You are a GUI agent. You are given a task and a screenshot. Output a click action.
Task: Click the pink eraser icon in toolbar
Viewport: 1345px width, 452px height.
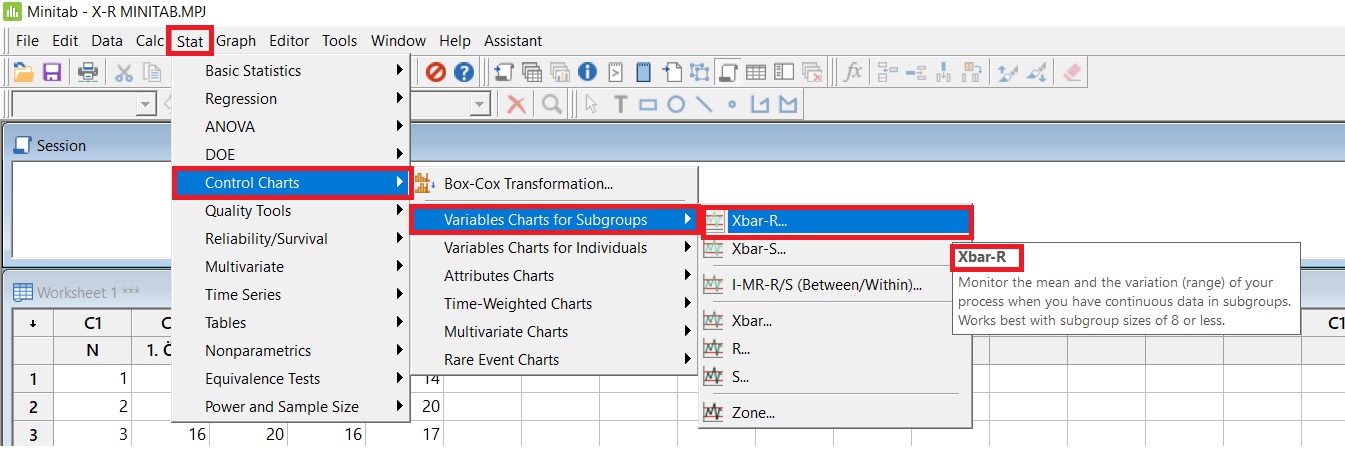tap(1072, 72)
